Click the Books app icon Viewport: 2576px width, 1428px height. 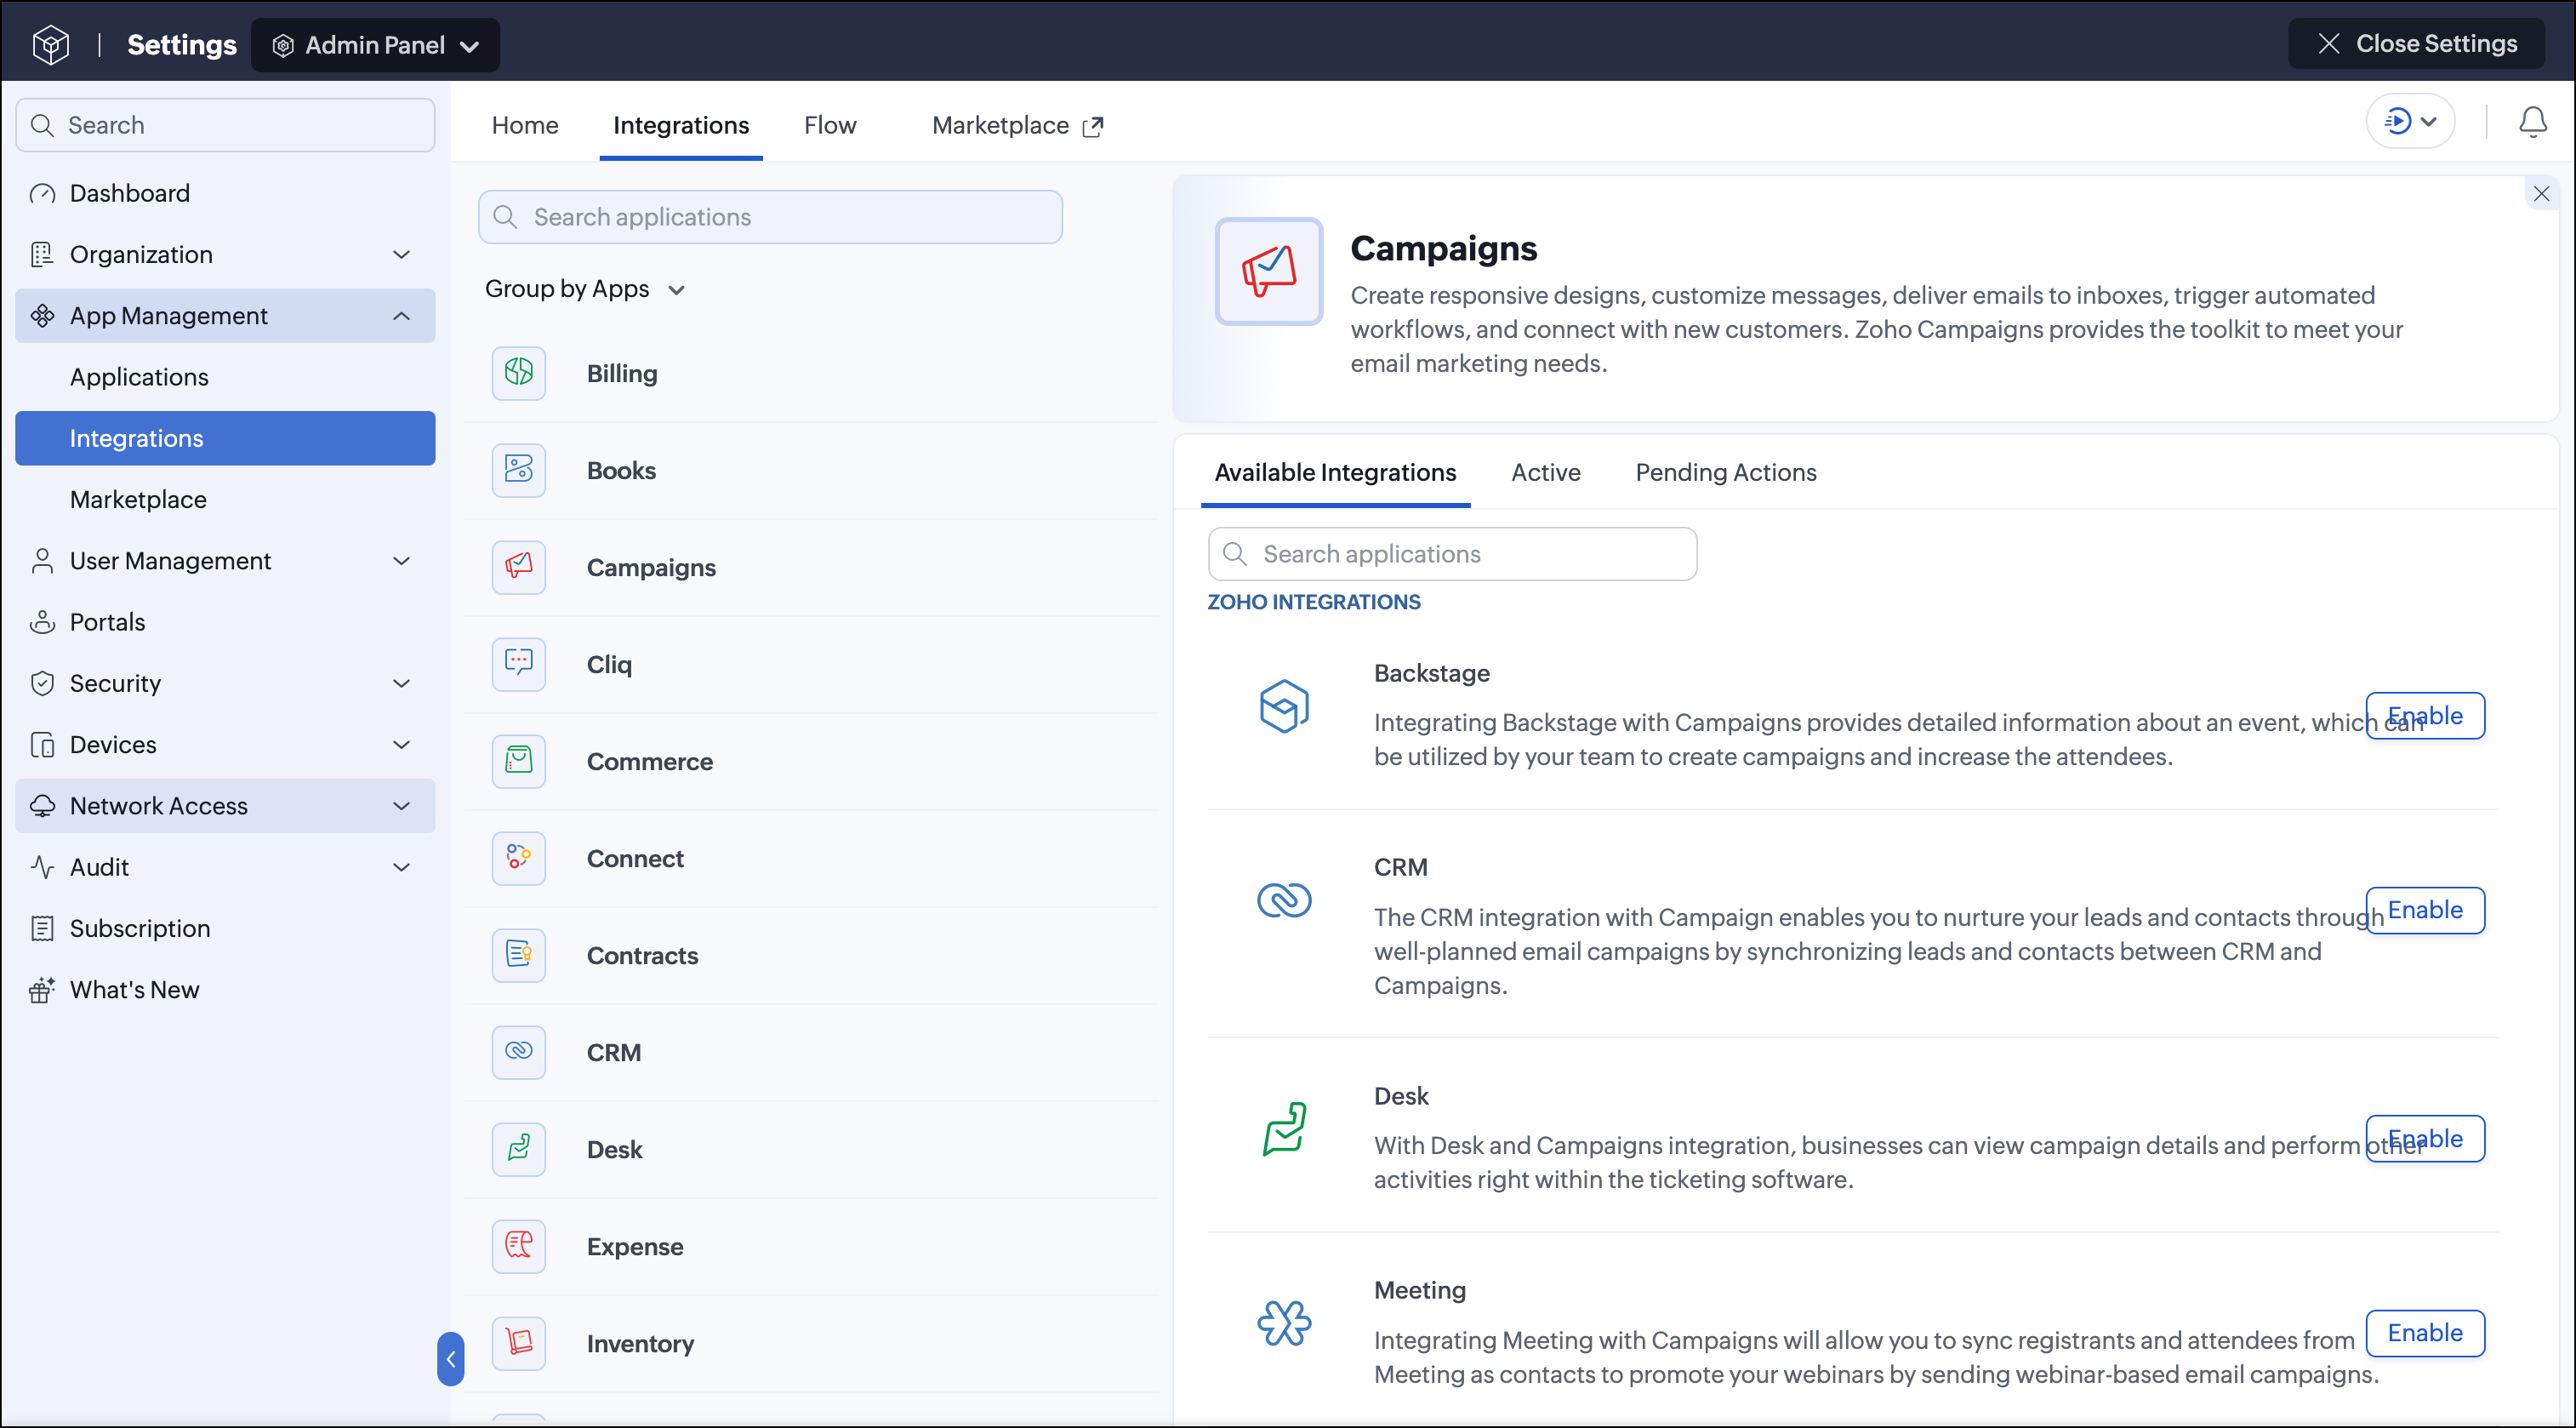point(518,470)
